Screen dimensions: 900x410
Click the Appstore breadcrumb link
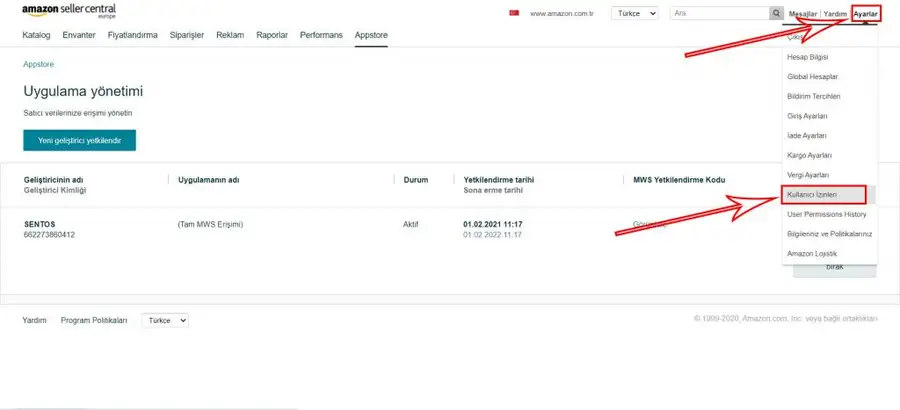point(38,64)
